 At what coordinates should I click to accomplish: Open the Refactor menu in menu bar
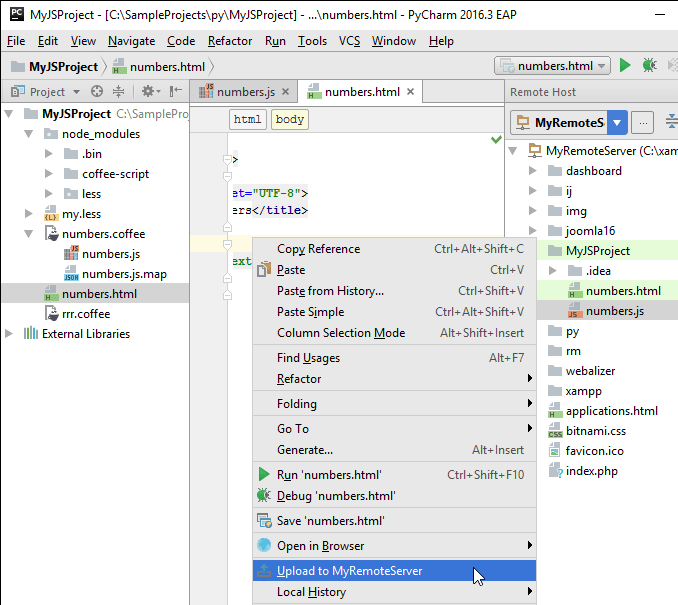230,41
